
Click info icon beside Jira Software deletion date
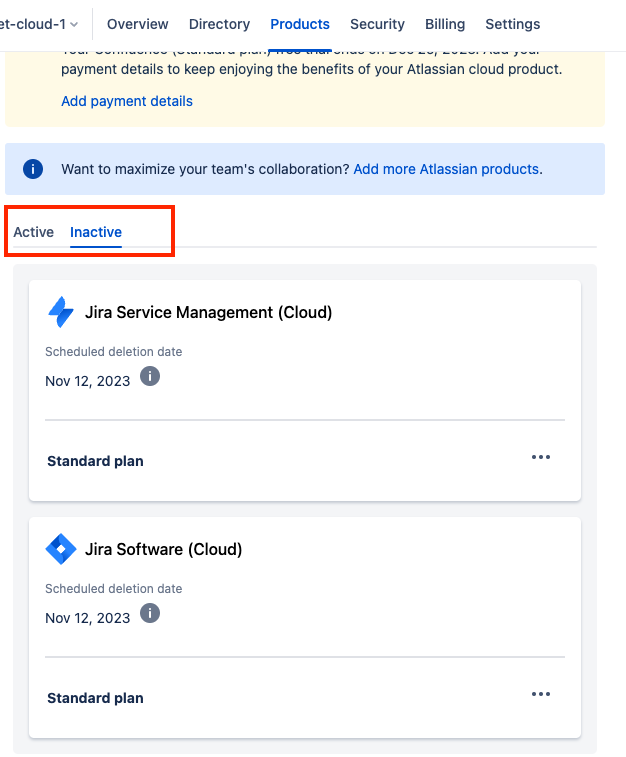point(150,613)
